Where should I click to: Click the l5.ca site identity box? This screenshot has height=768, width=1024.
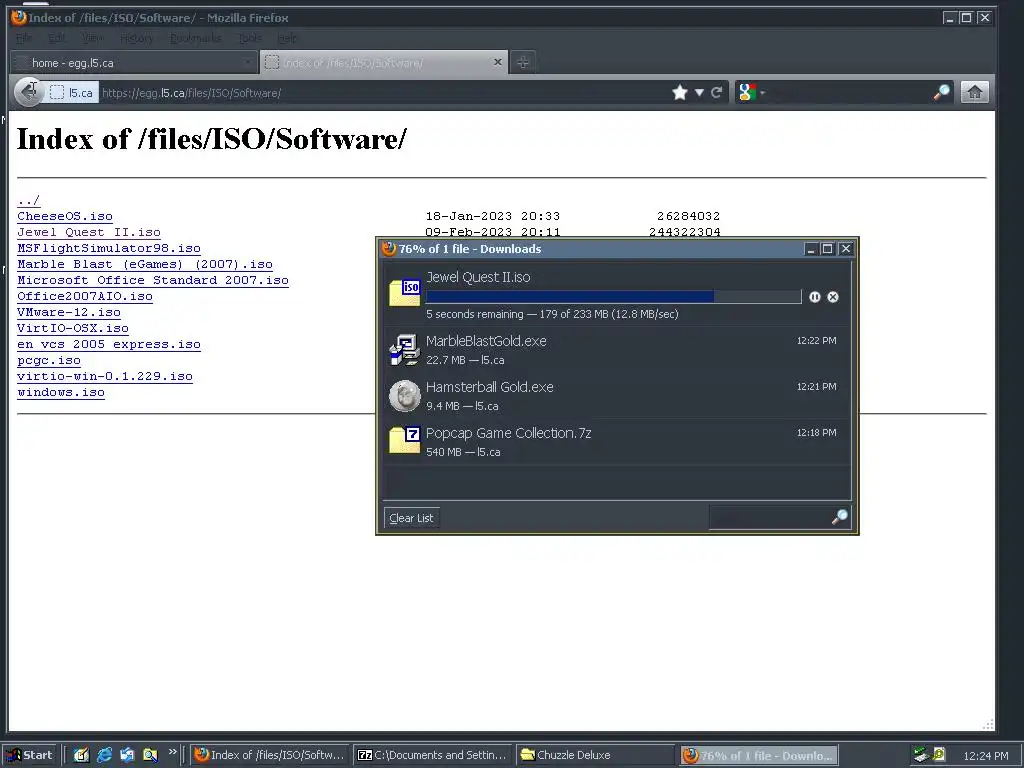click(72, 93)
